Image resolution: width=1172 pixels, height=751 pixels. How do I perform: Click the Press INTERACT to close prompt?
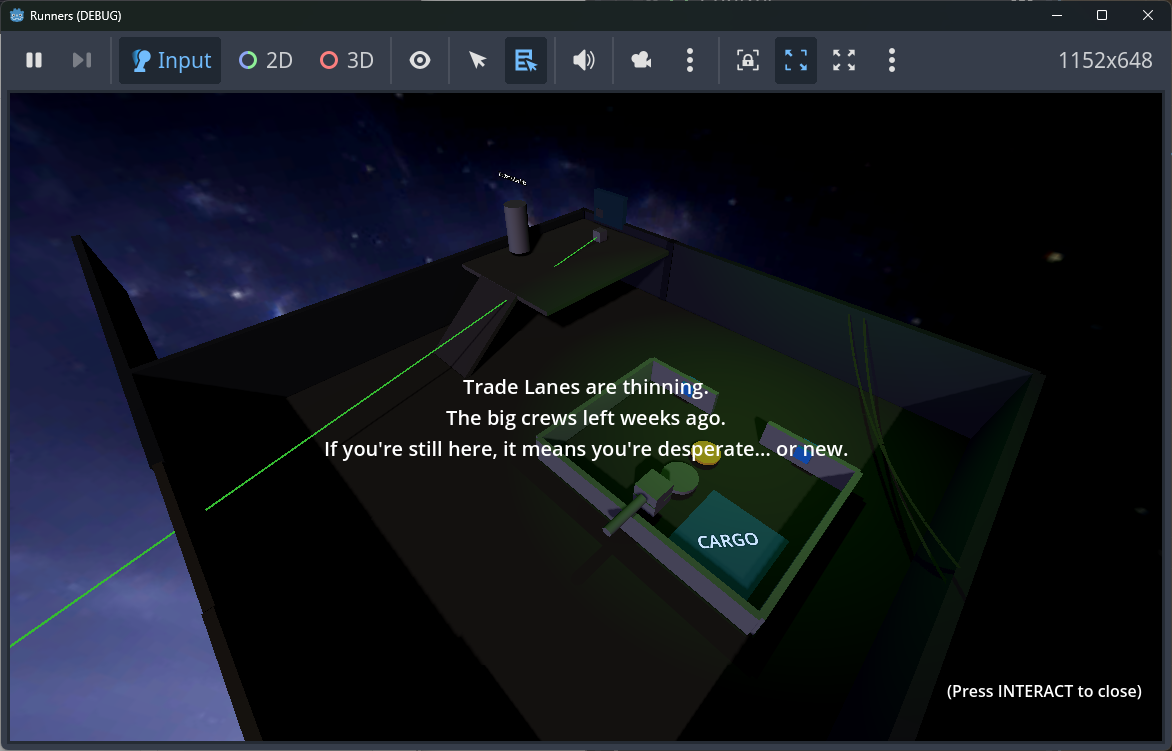(x=1044, y=691)
